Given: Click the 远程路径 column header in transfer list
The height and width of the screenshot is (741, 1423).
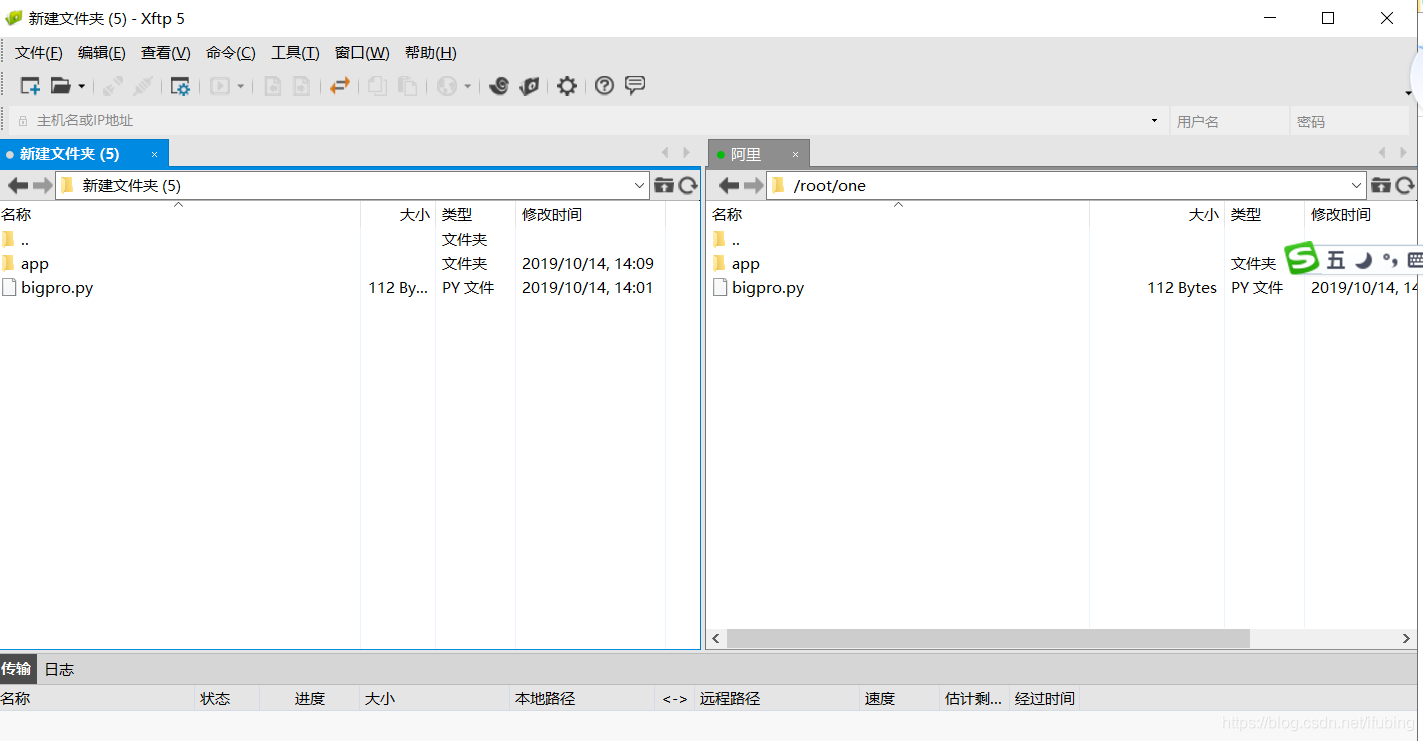Looking at the screenshot, I should tap(777, 698).
